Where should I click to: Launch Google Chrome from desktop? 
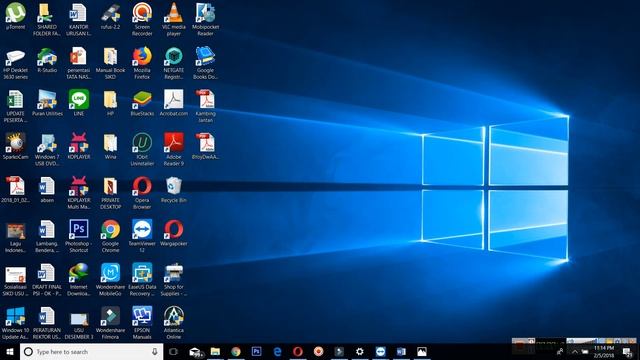click(x=110, y=236)
